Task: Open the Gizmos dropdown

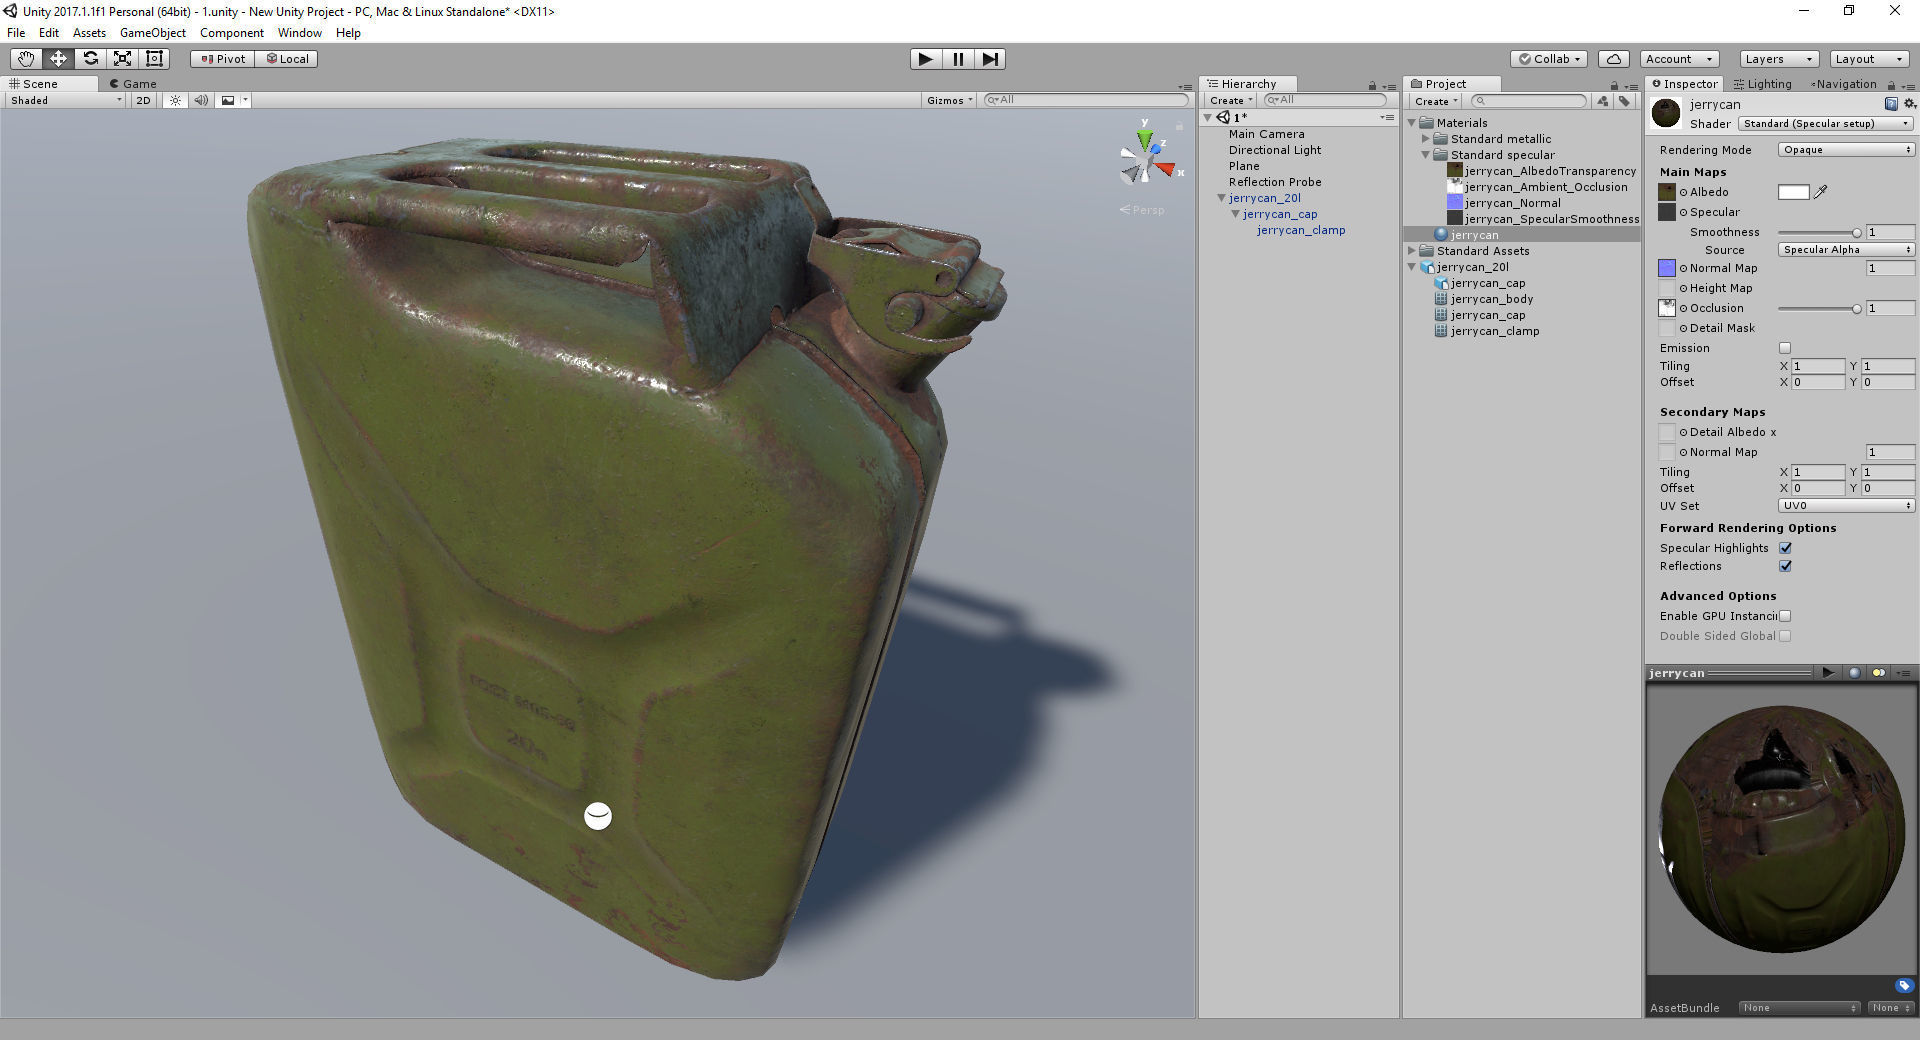Action: point(949,100)
